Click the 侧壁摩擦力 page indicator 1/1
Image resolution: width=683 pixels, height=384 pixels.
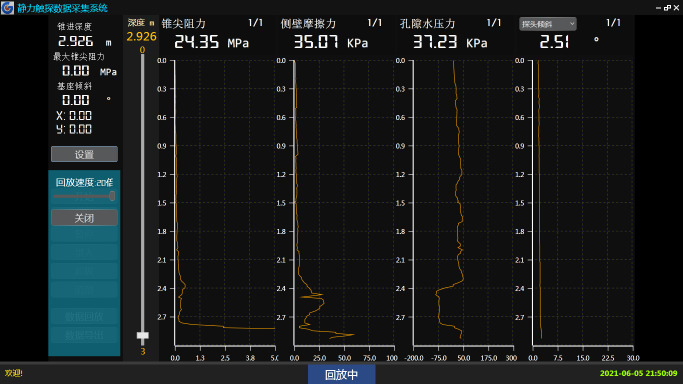point(375,23)
